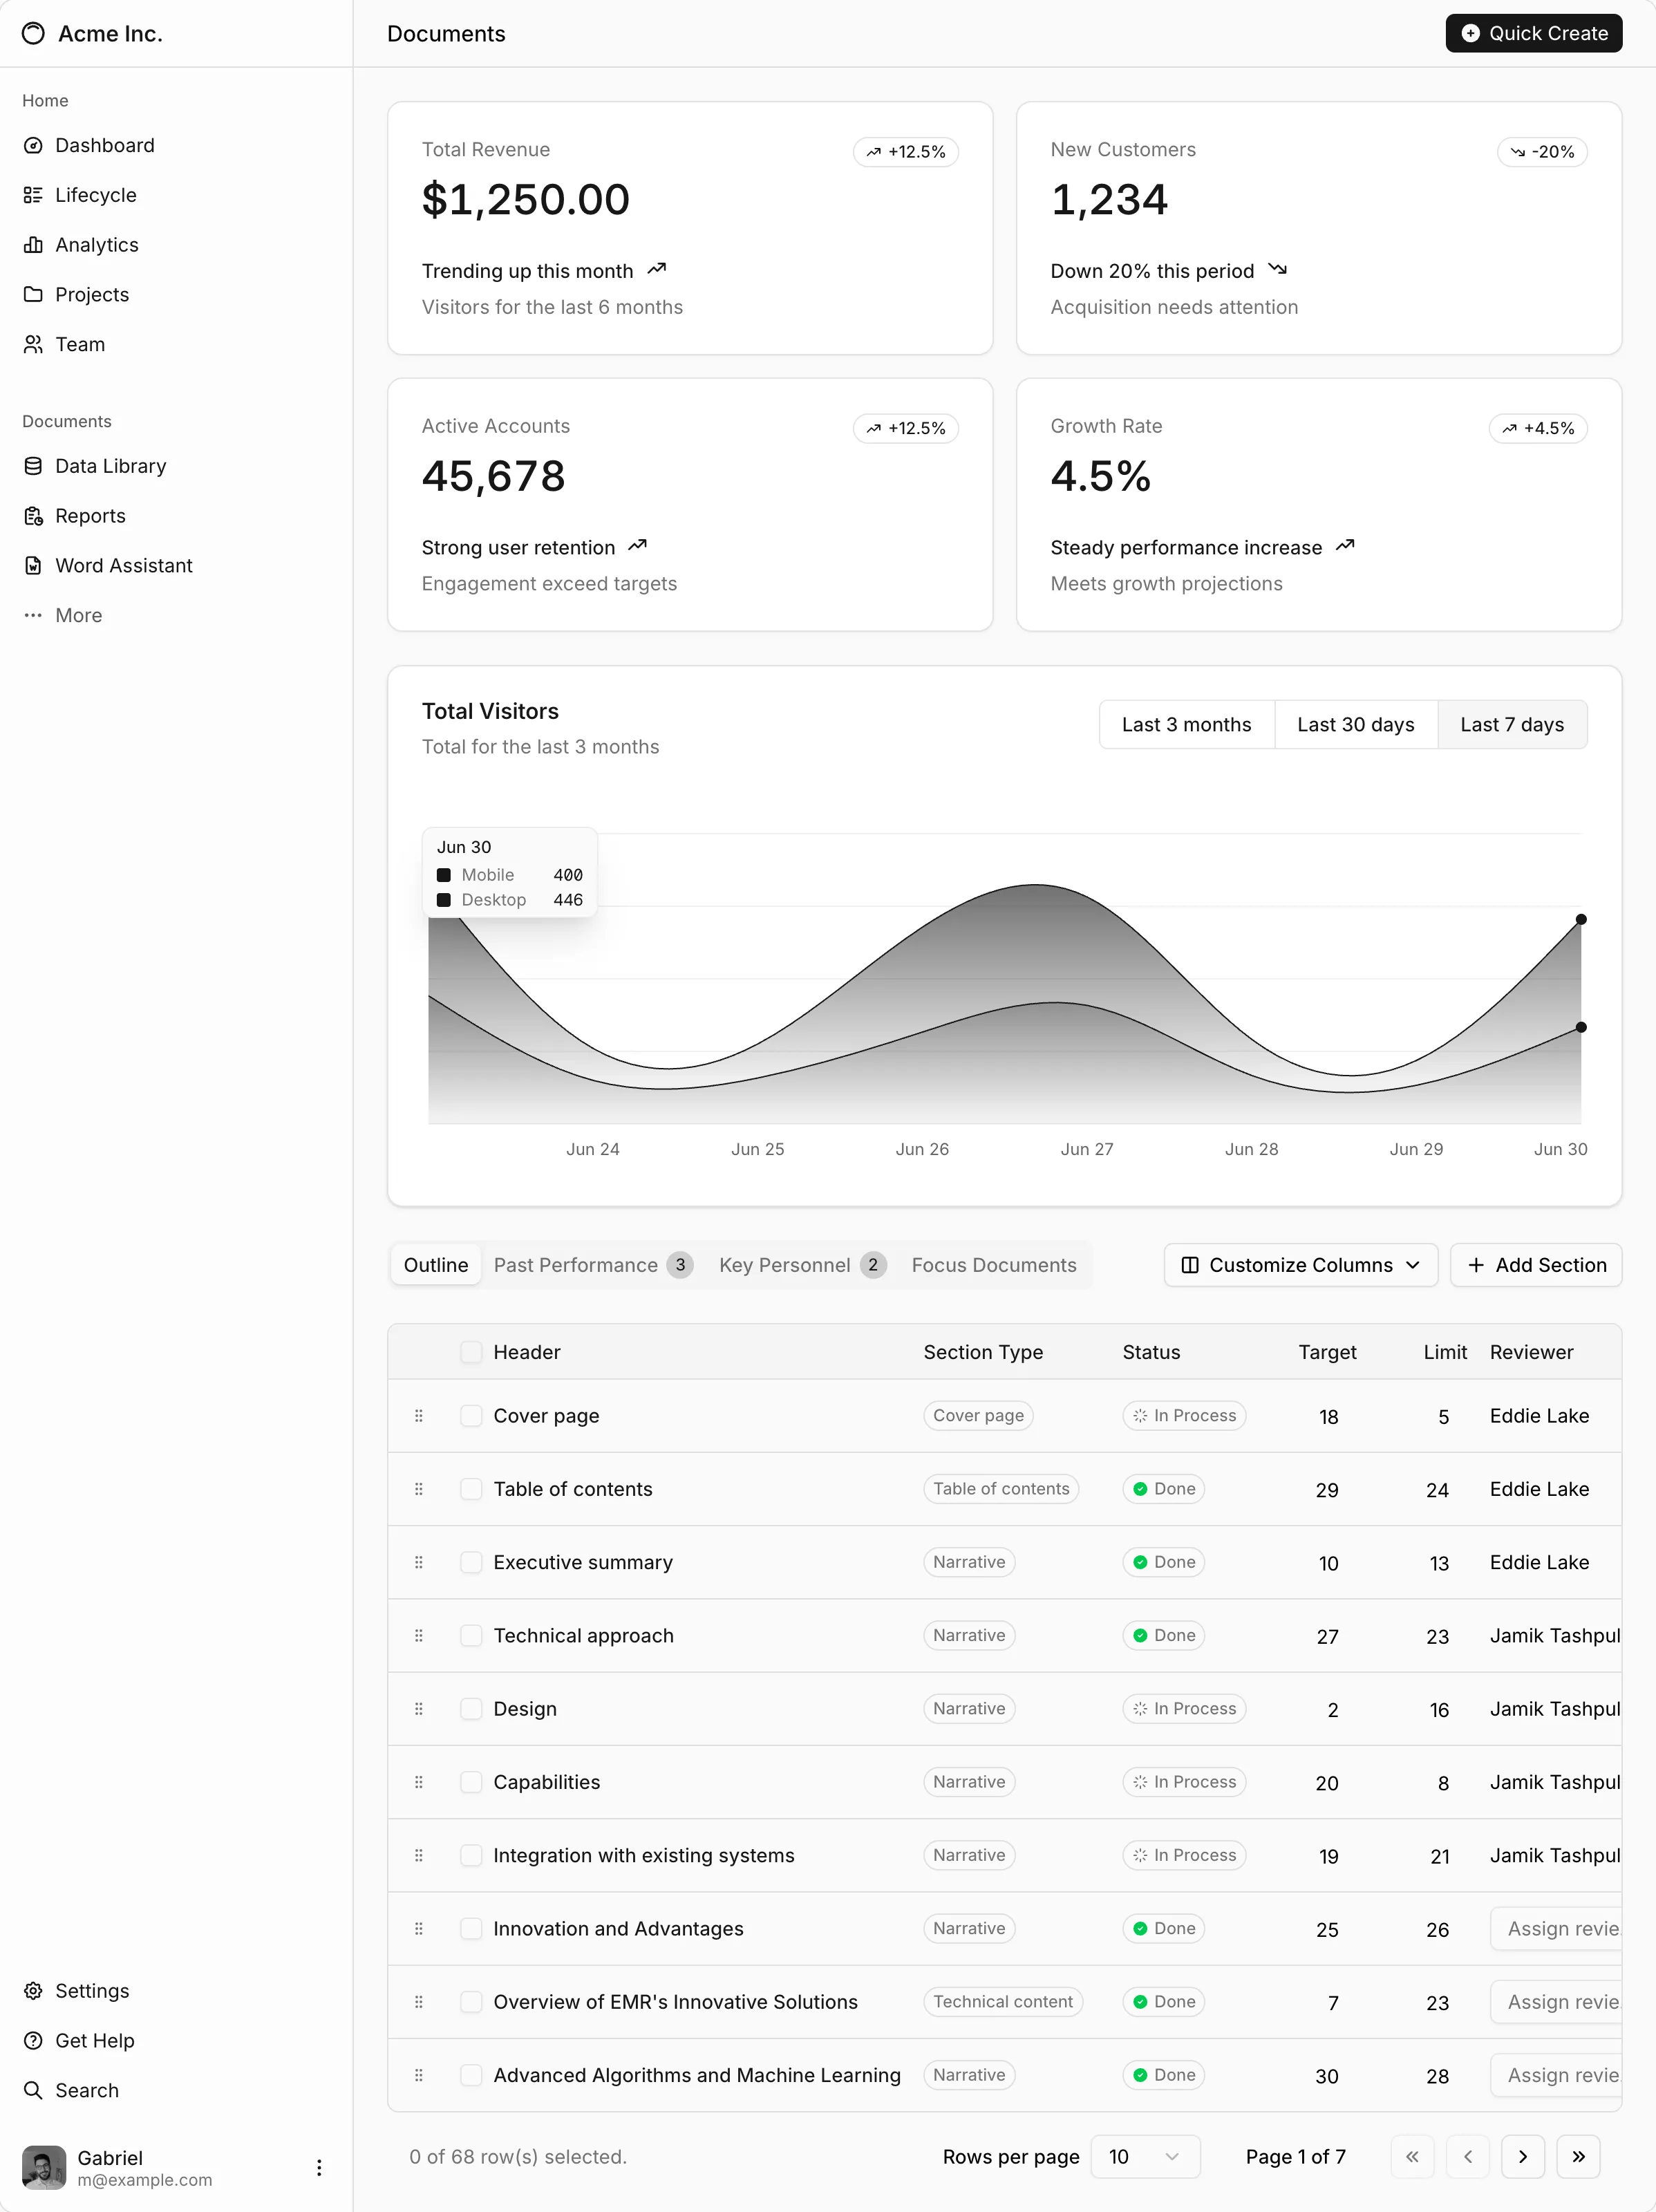The image size is (1656, 2212).
Task: Open reviewer dropdown for Innovation and Advantages
Action: 1555,1929
